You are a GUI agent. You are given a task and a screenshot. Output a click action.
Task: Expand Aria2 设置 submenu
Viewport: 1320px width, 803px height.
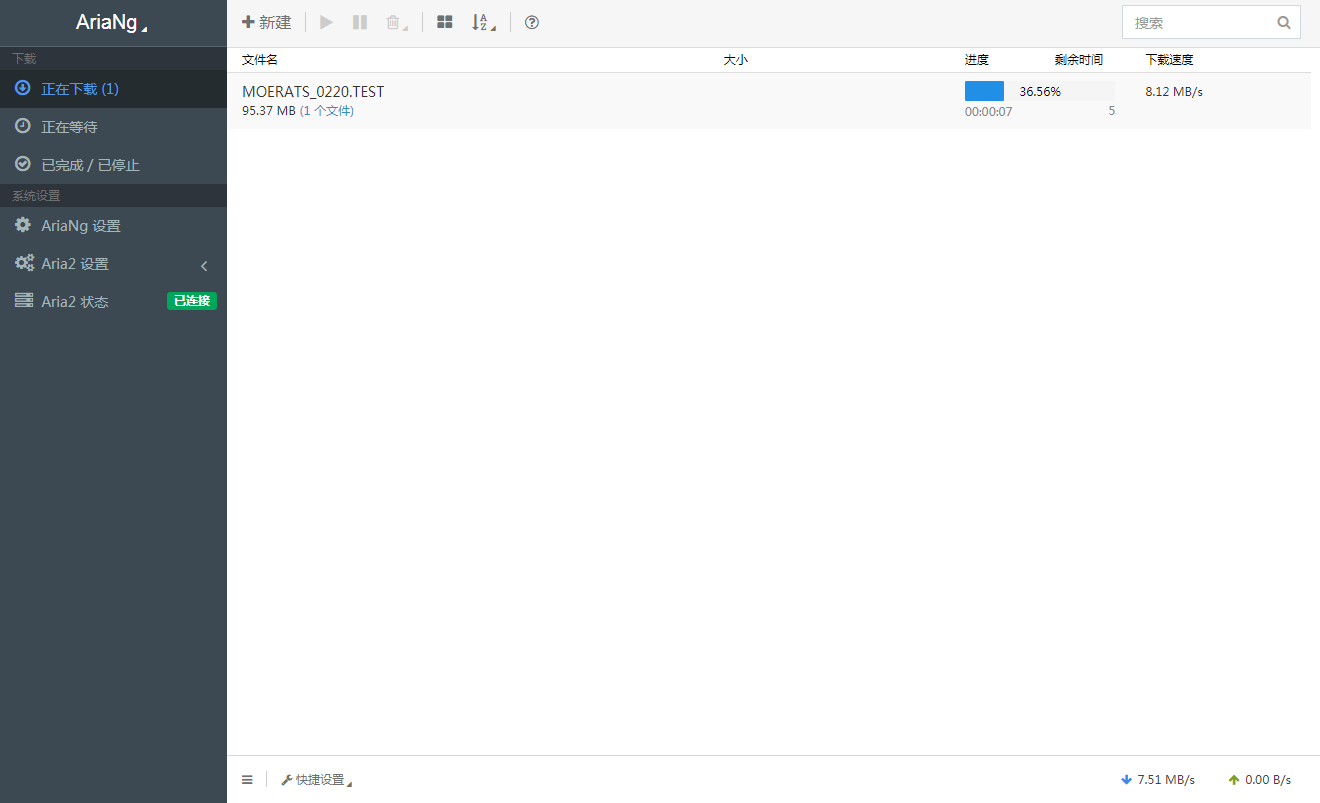coord(113,264)
